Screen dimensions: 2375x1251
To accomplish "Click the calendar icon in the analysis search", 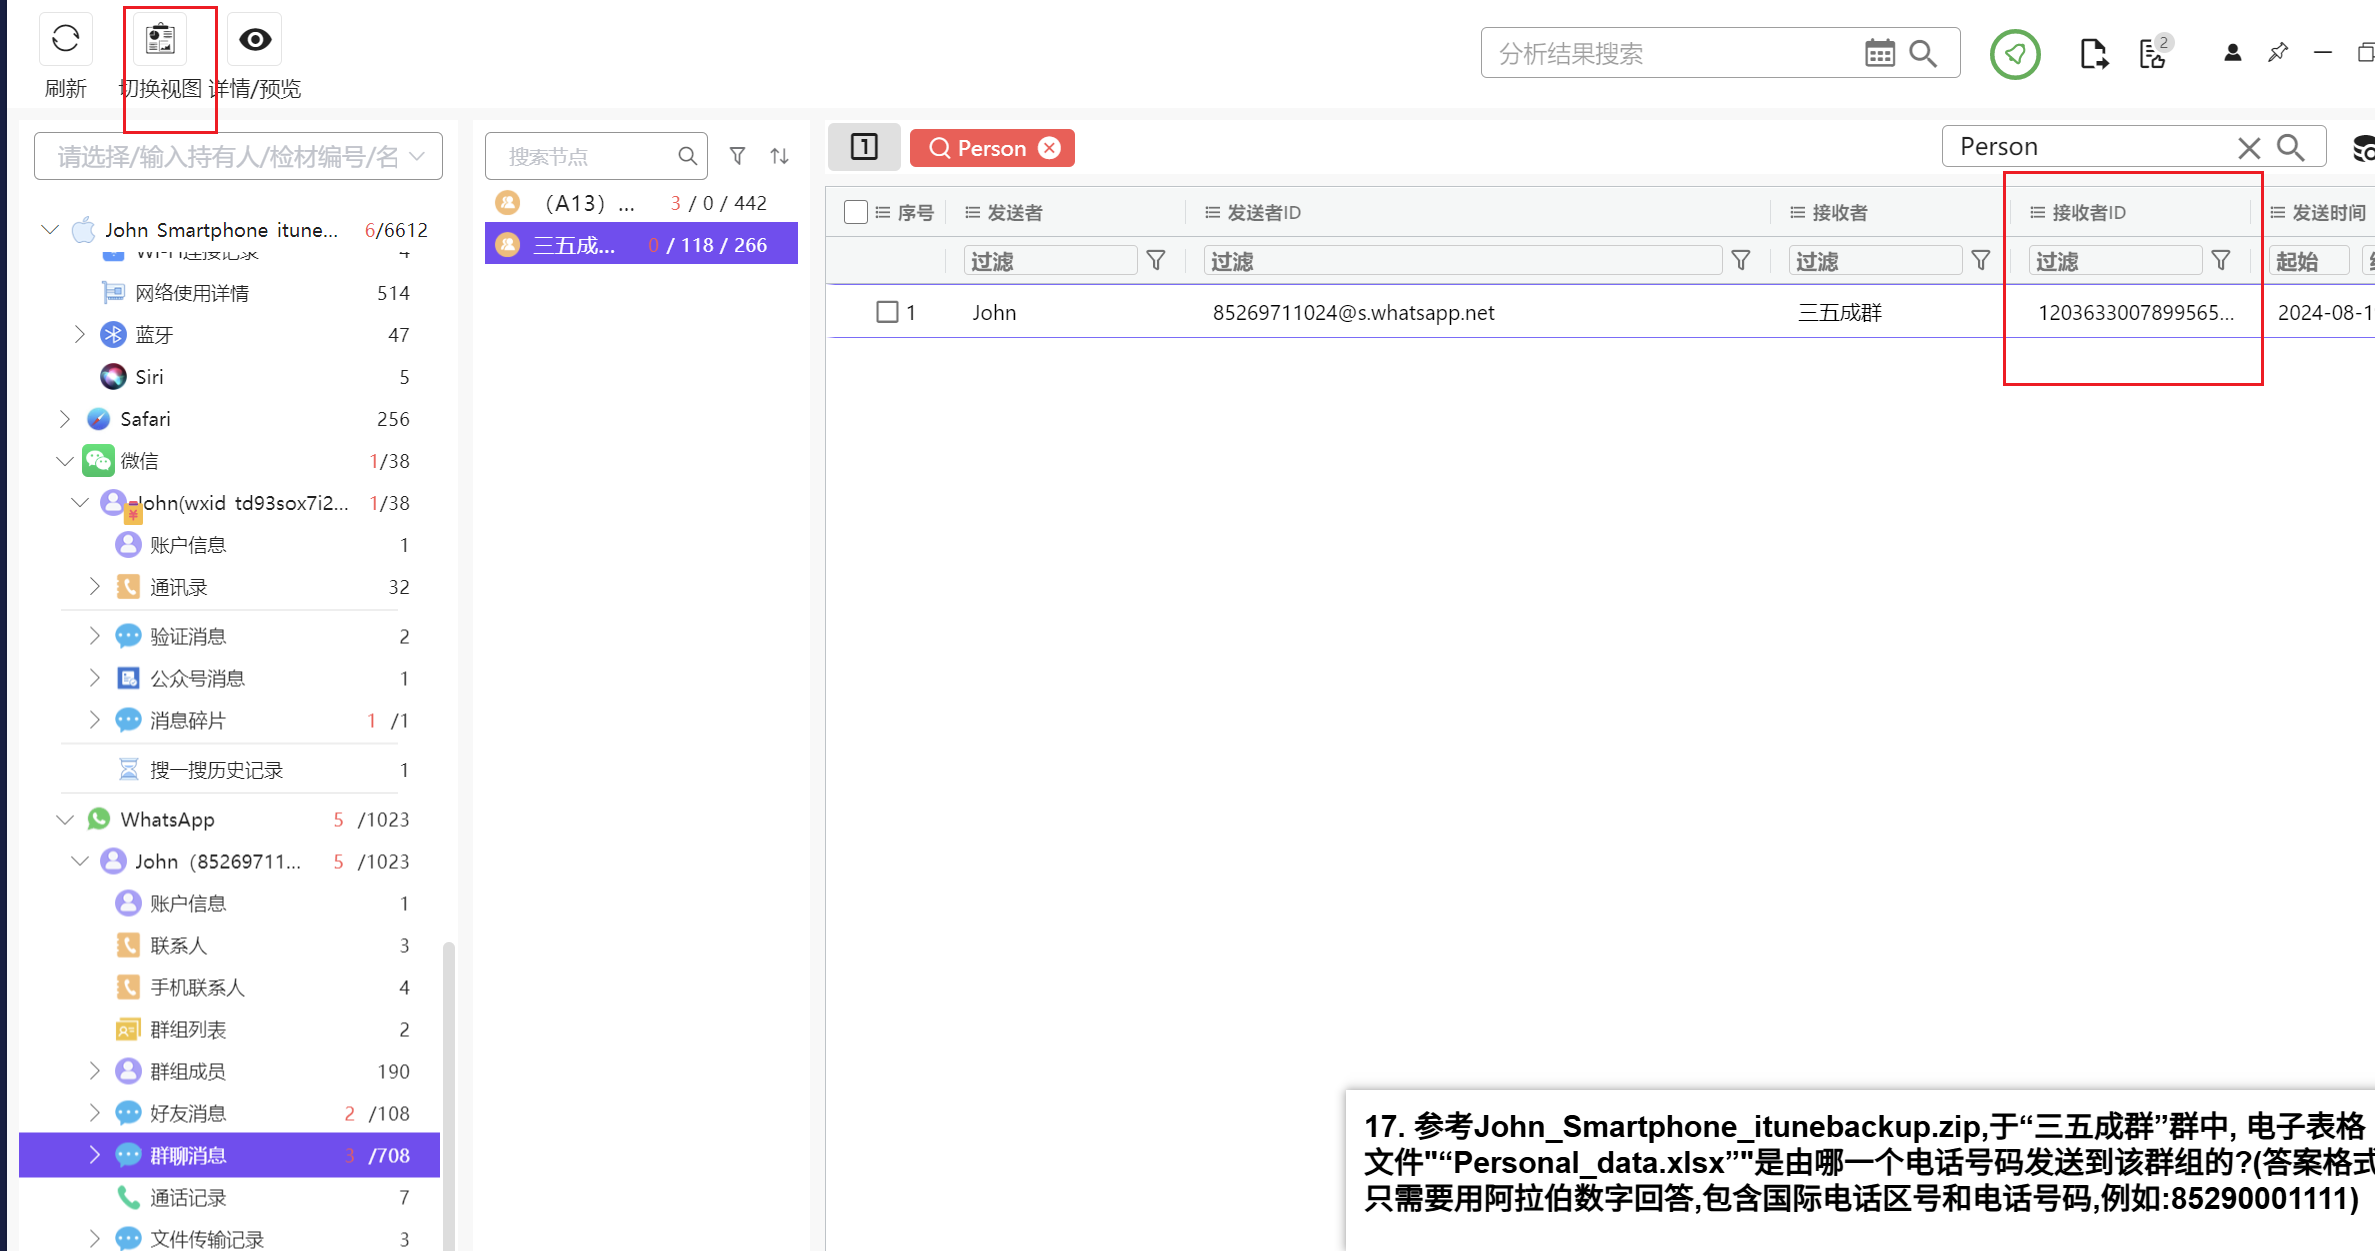I will 1879,54.
